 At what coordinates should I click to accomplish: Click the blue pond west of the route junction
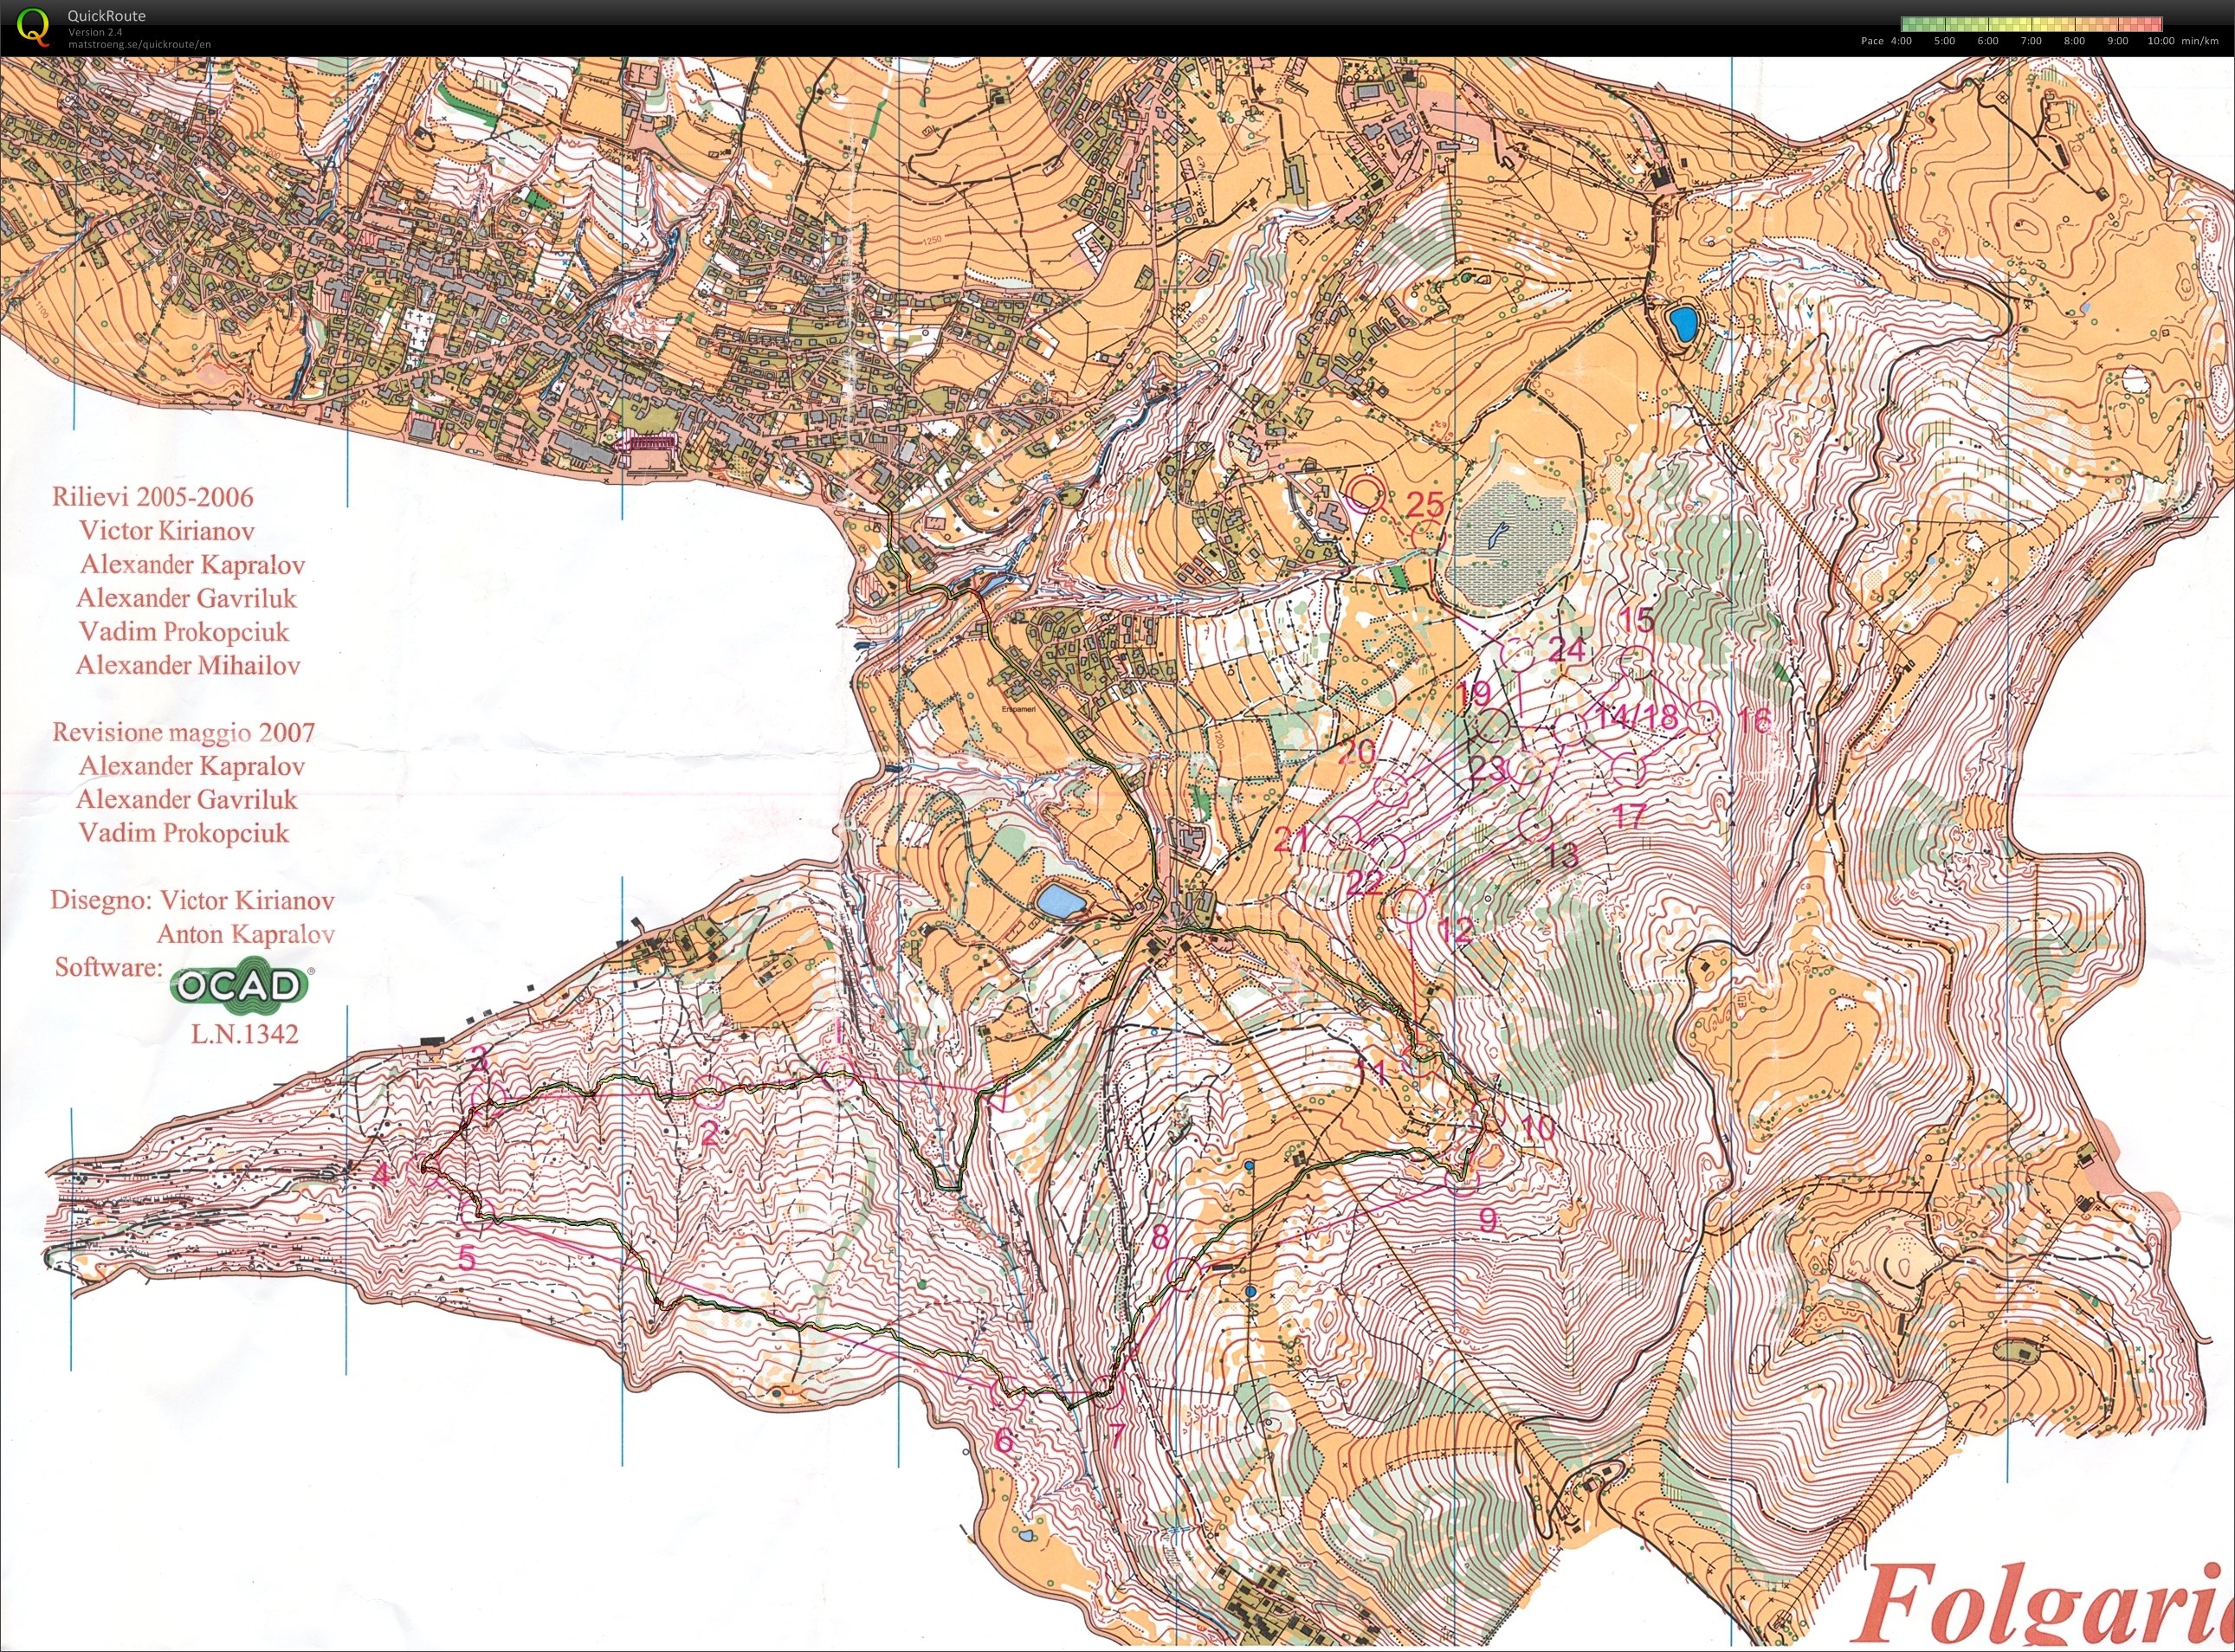click(x=1061, y=901)
